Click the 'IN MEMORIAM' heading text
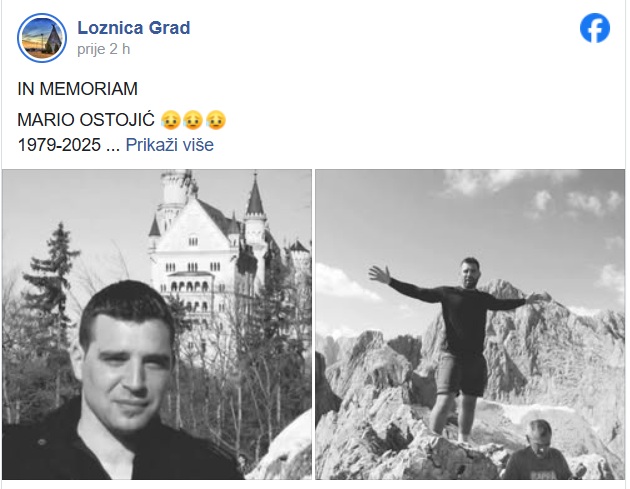 tap(78, 89)
